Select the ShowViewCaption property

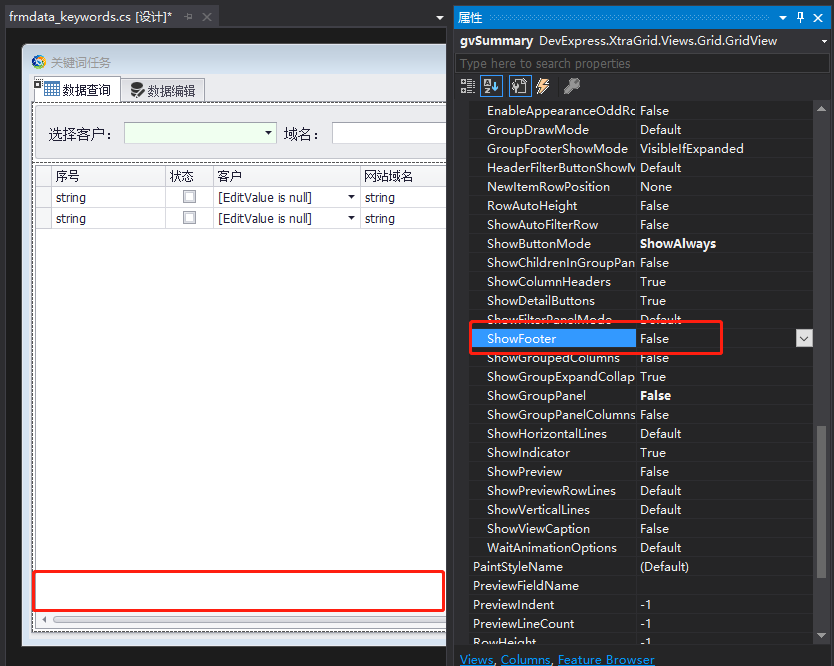[538, 528]
